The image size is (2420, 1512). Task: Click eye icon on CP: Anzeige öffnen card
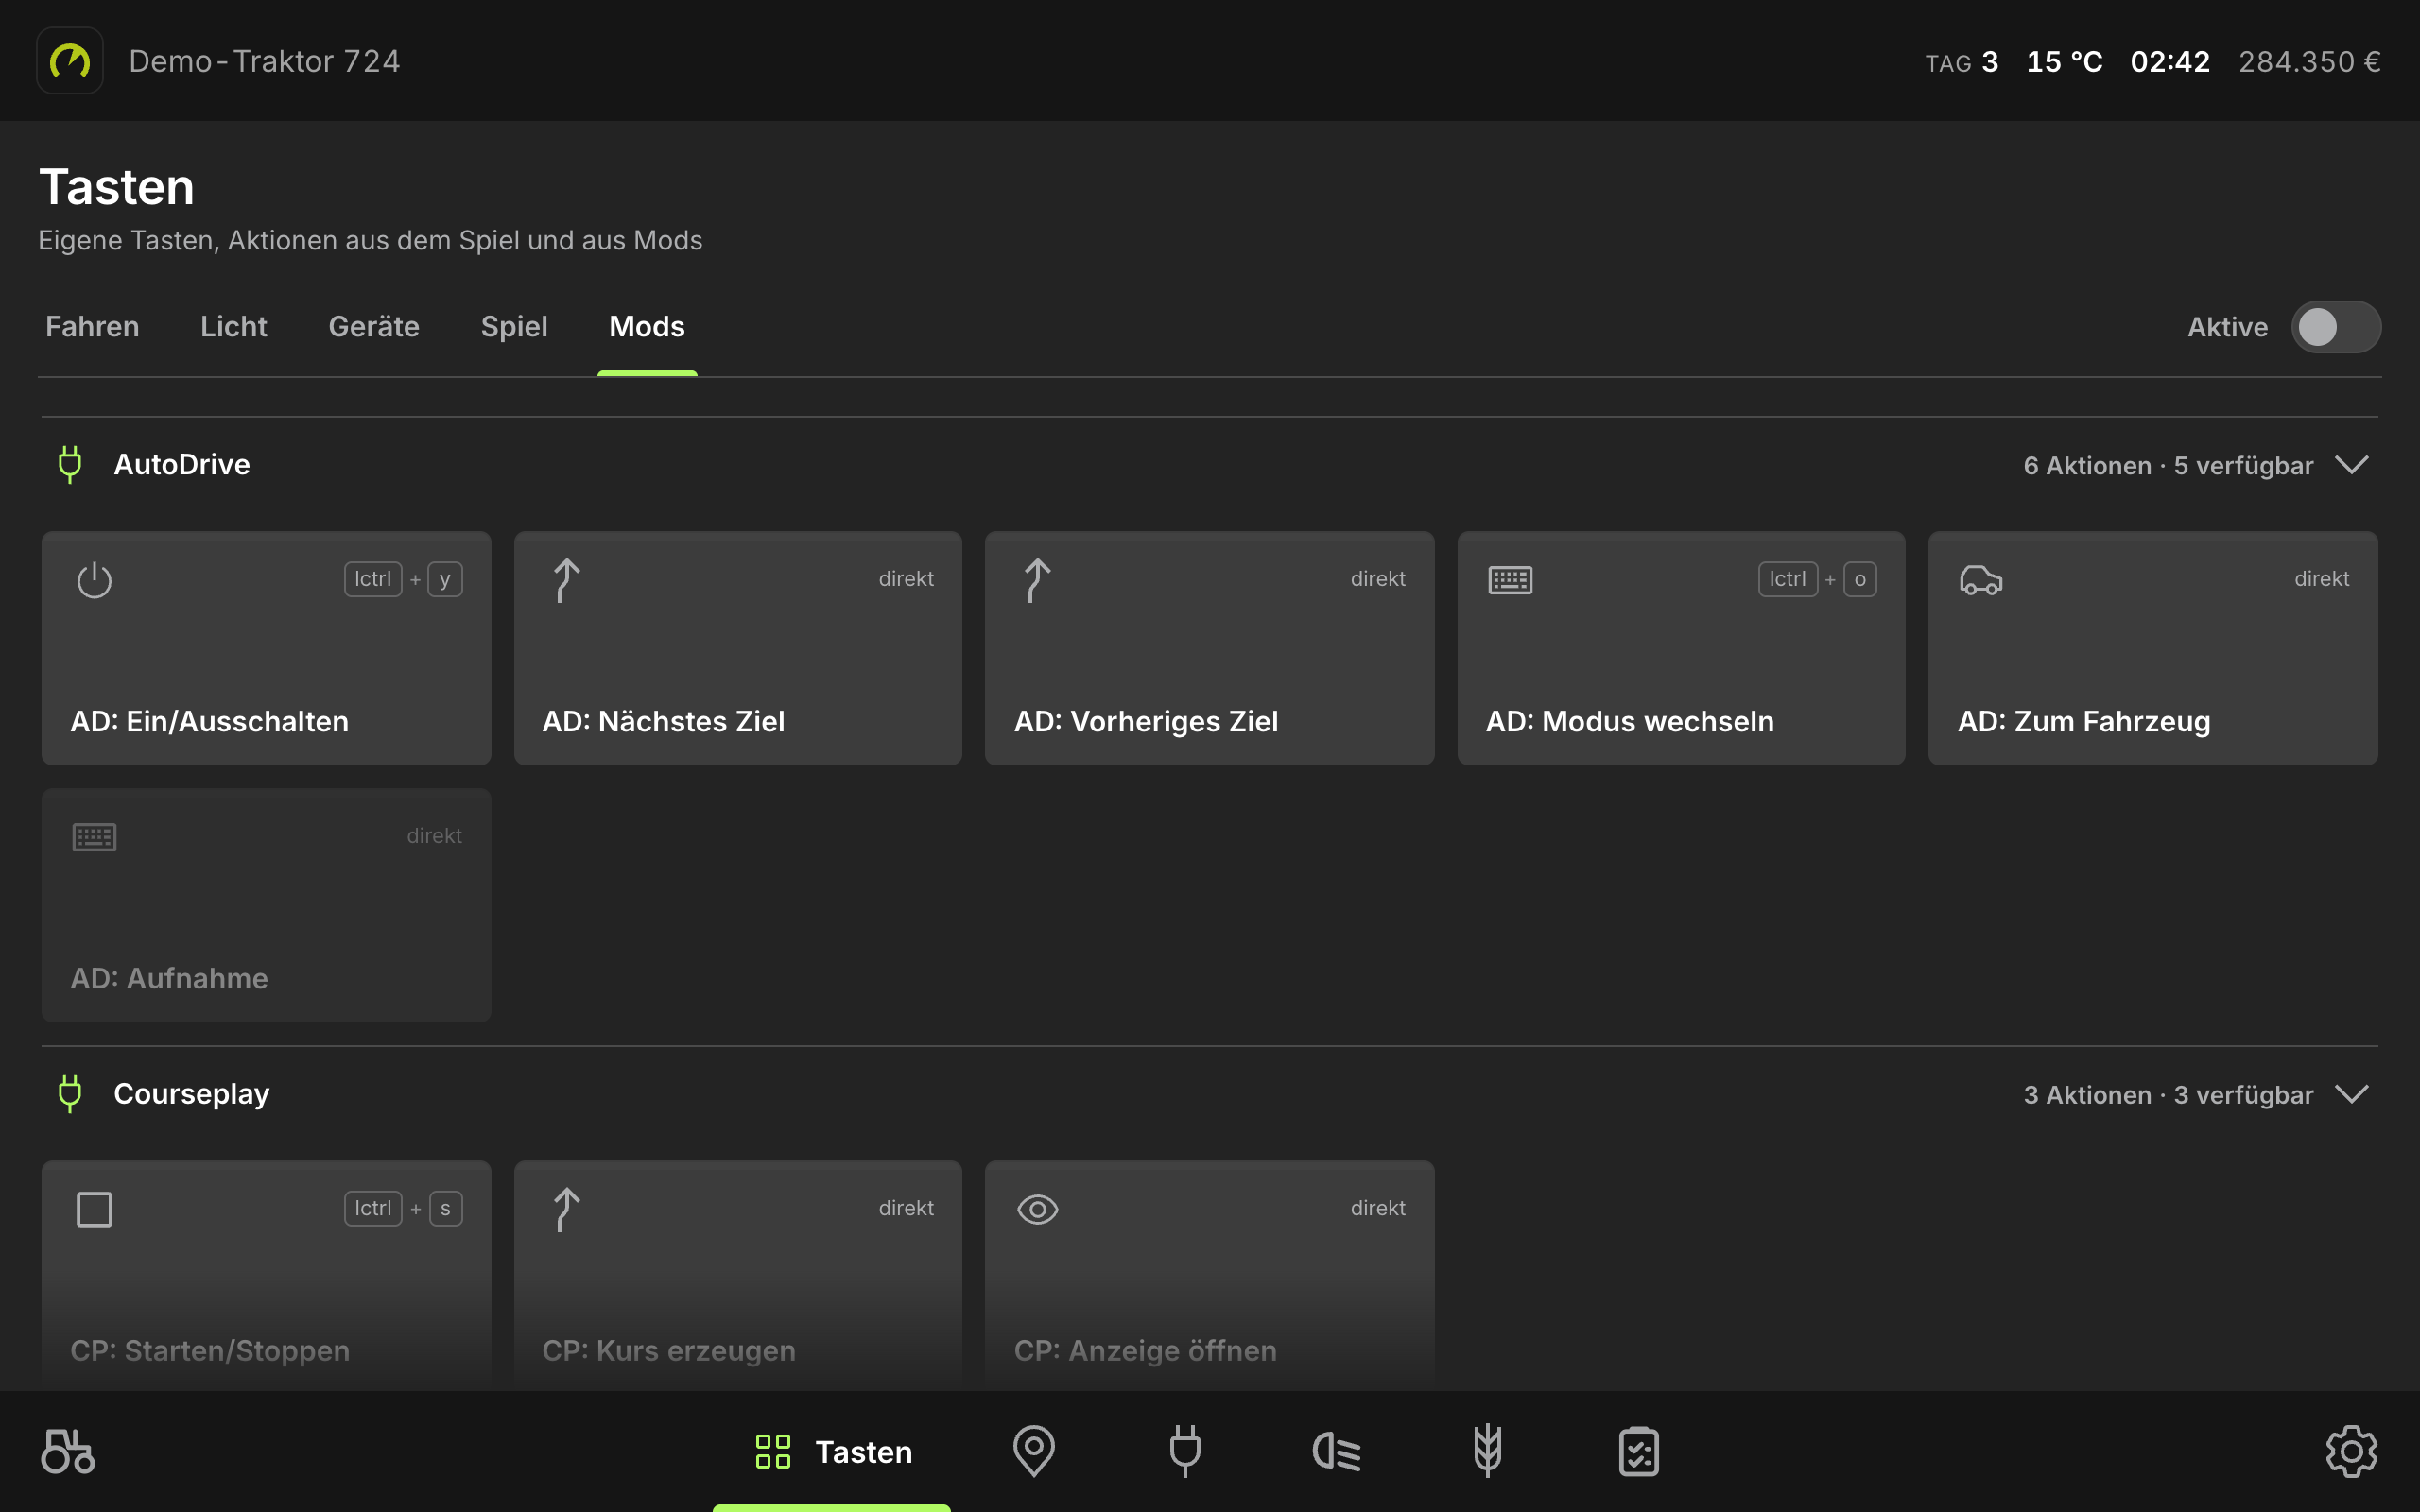[1038, 1210]
